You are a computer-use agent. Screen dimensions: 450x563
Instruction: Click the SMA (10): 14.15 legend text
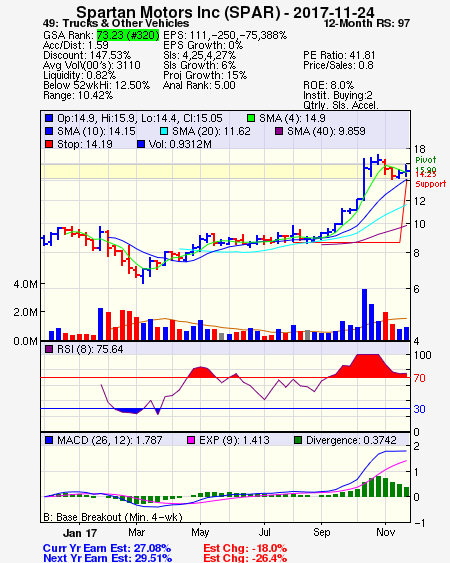(x=96, y=131)
